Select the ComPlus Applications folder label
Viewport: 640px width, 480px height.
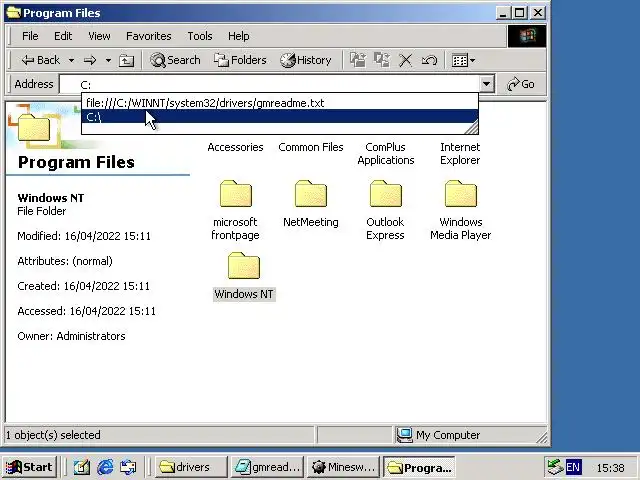click(x=386, y=154)
